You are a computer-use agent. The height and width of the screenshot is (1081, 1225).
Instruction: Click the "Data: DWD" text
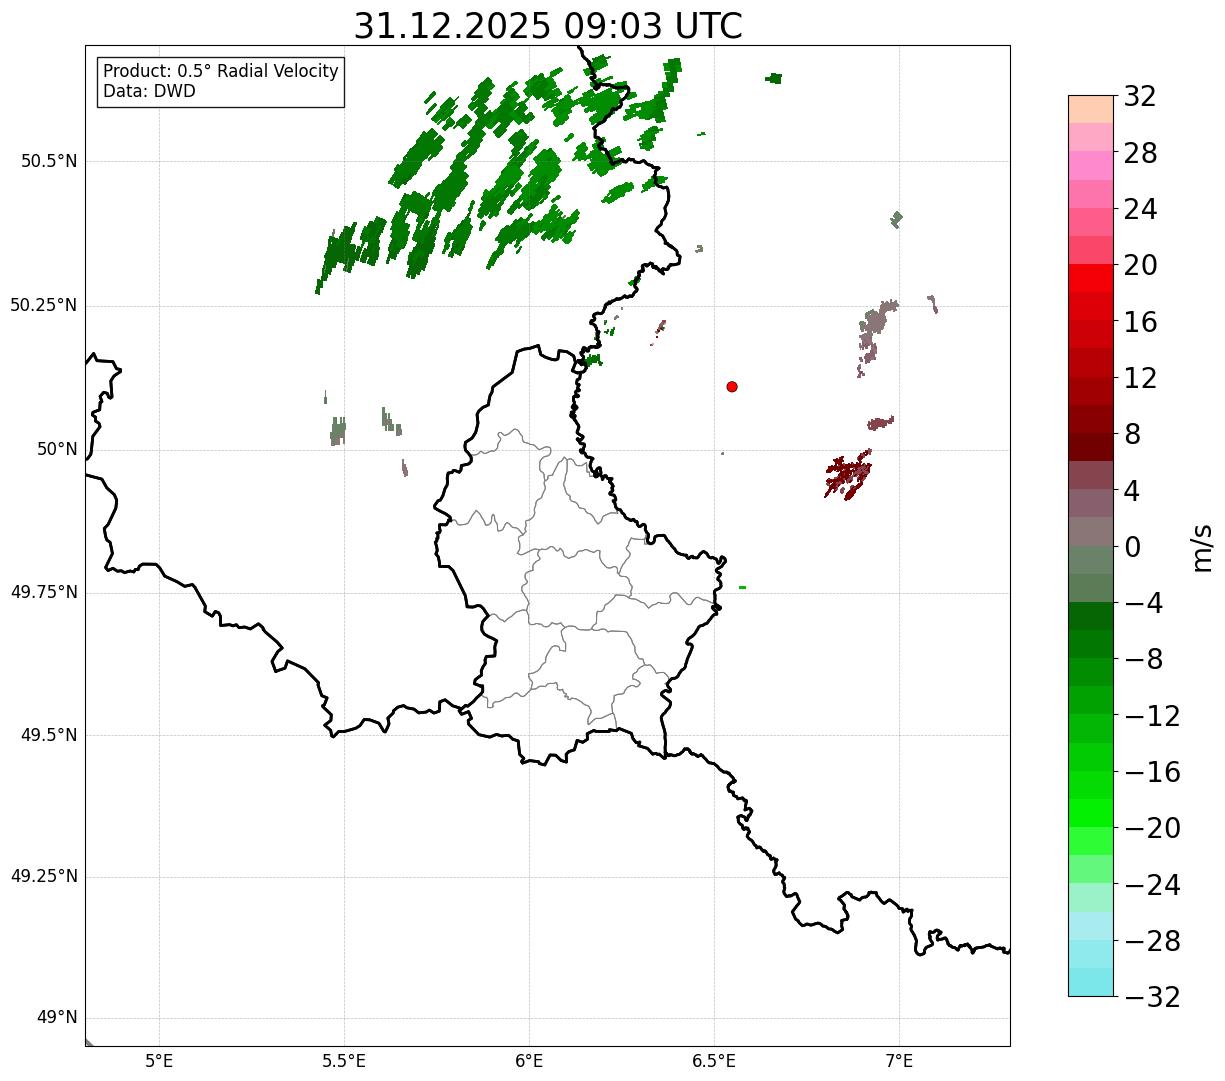click(x=149, y=92)
